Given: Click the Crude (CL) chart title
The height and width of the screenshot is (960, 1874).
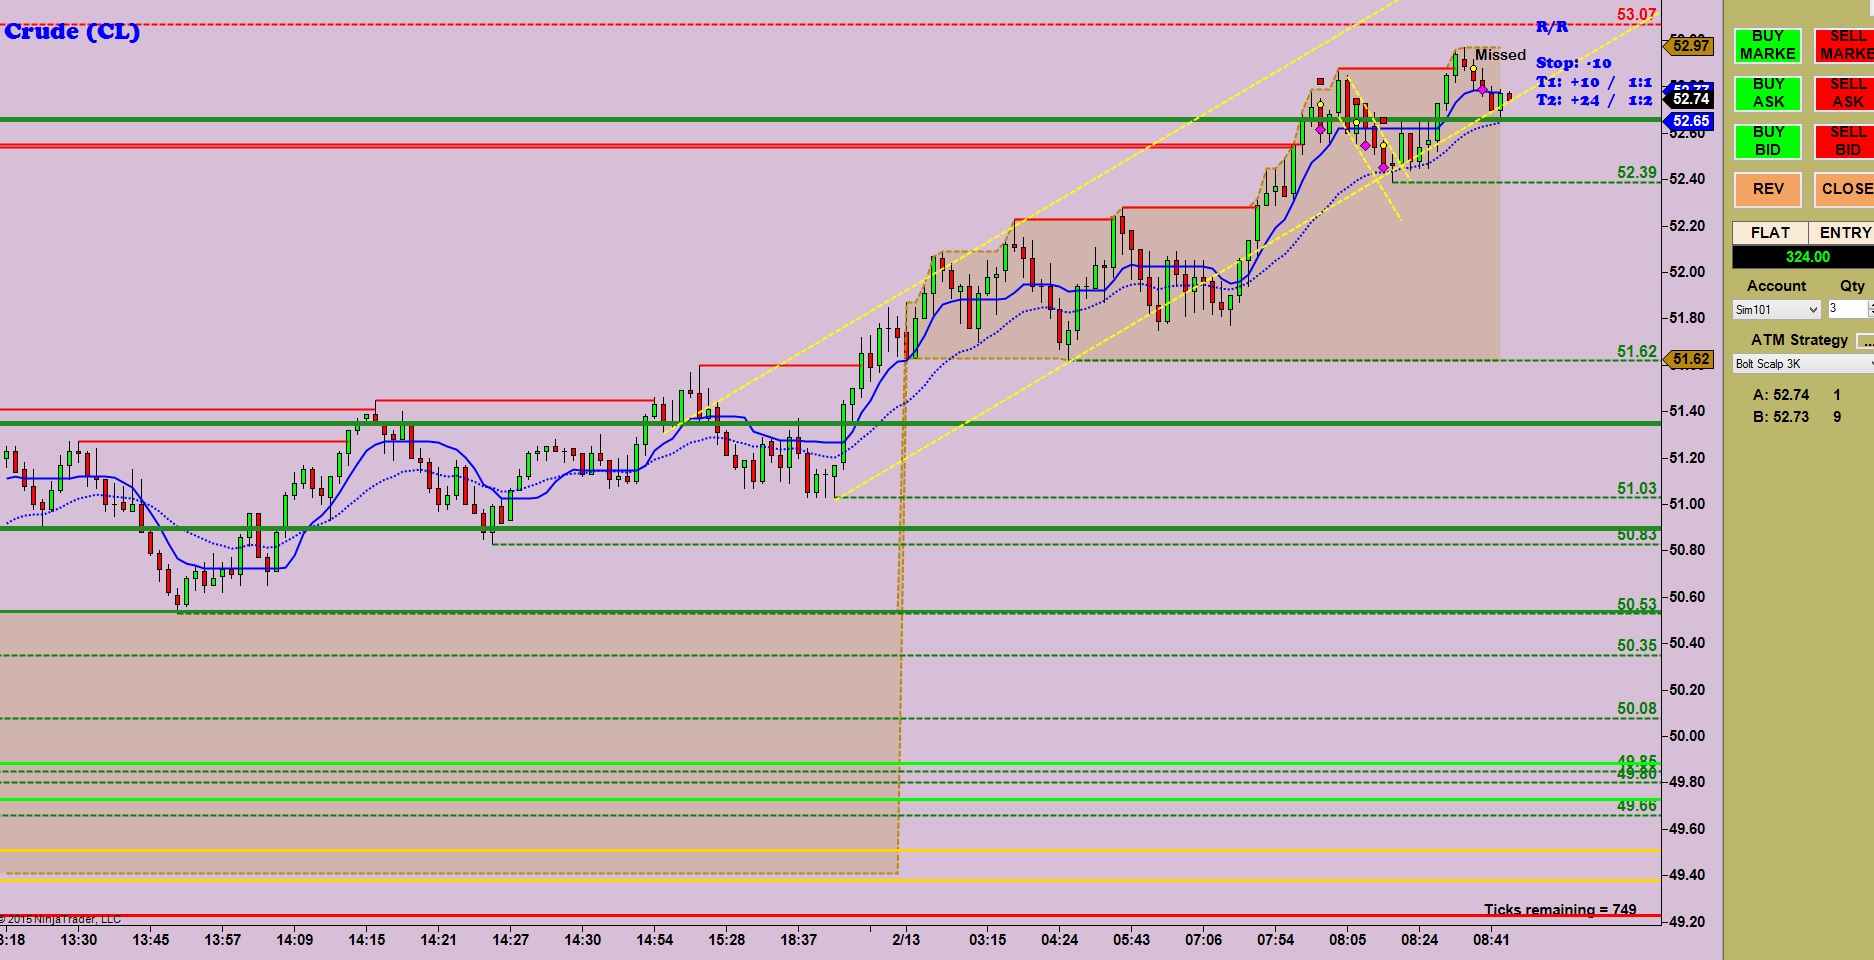Looking at the screenshot, I should (x=72, y=31).
